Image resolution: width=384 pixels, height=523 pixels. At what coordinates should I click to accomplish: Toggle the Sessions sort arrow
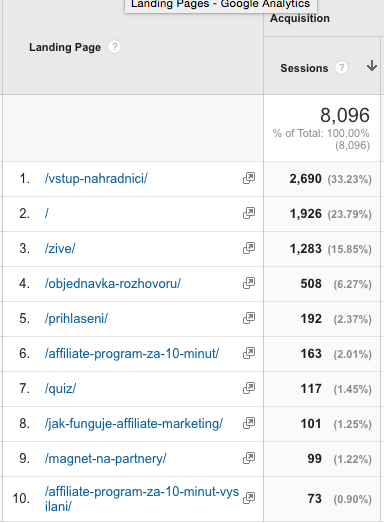pos(372,66)
